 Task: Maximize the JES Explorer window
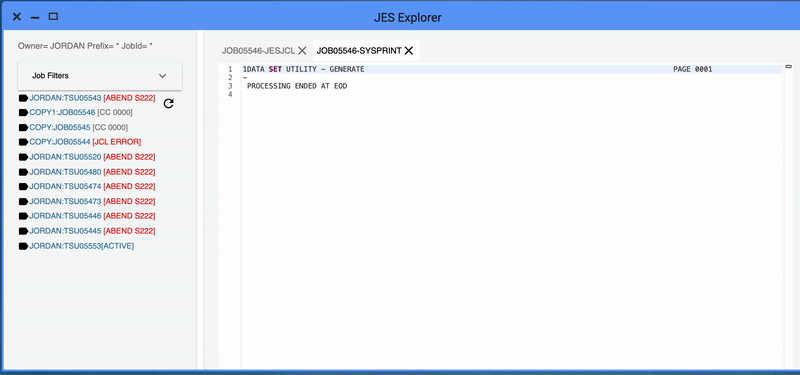coord(53,16)
